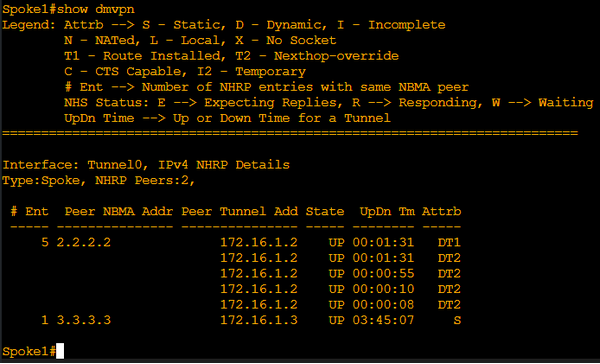Click the entry count 5 for 2.2.2.2
Screen dimensions: 600x364
45,242
